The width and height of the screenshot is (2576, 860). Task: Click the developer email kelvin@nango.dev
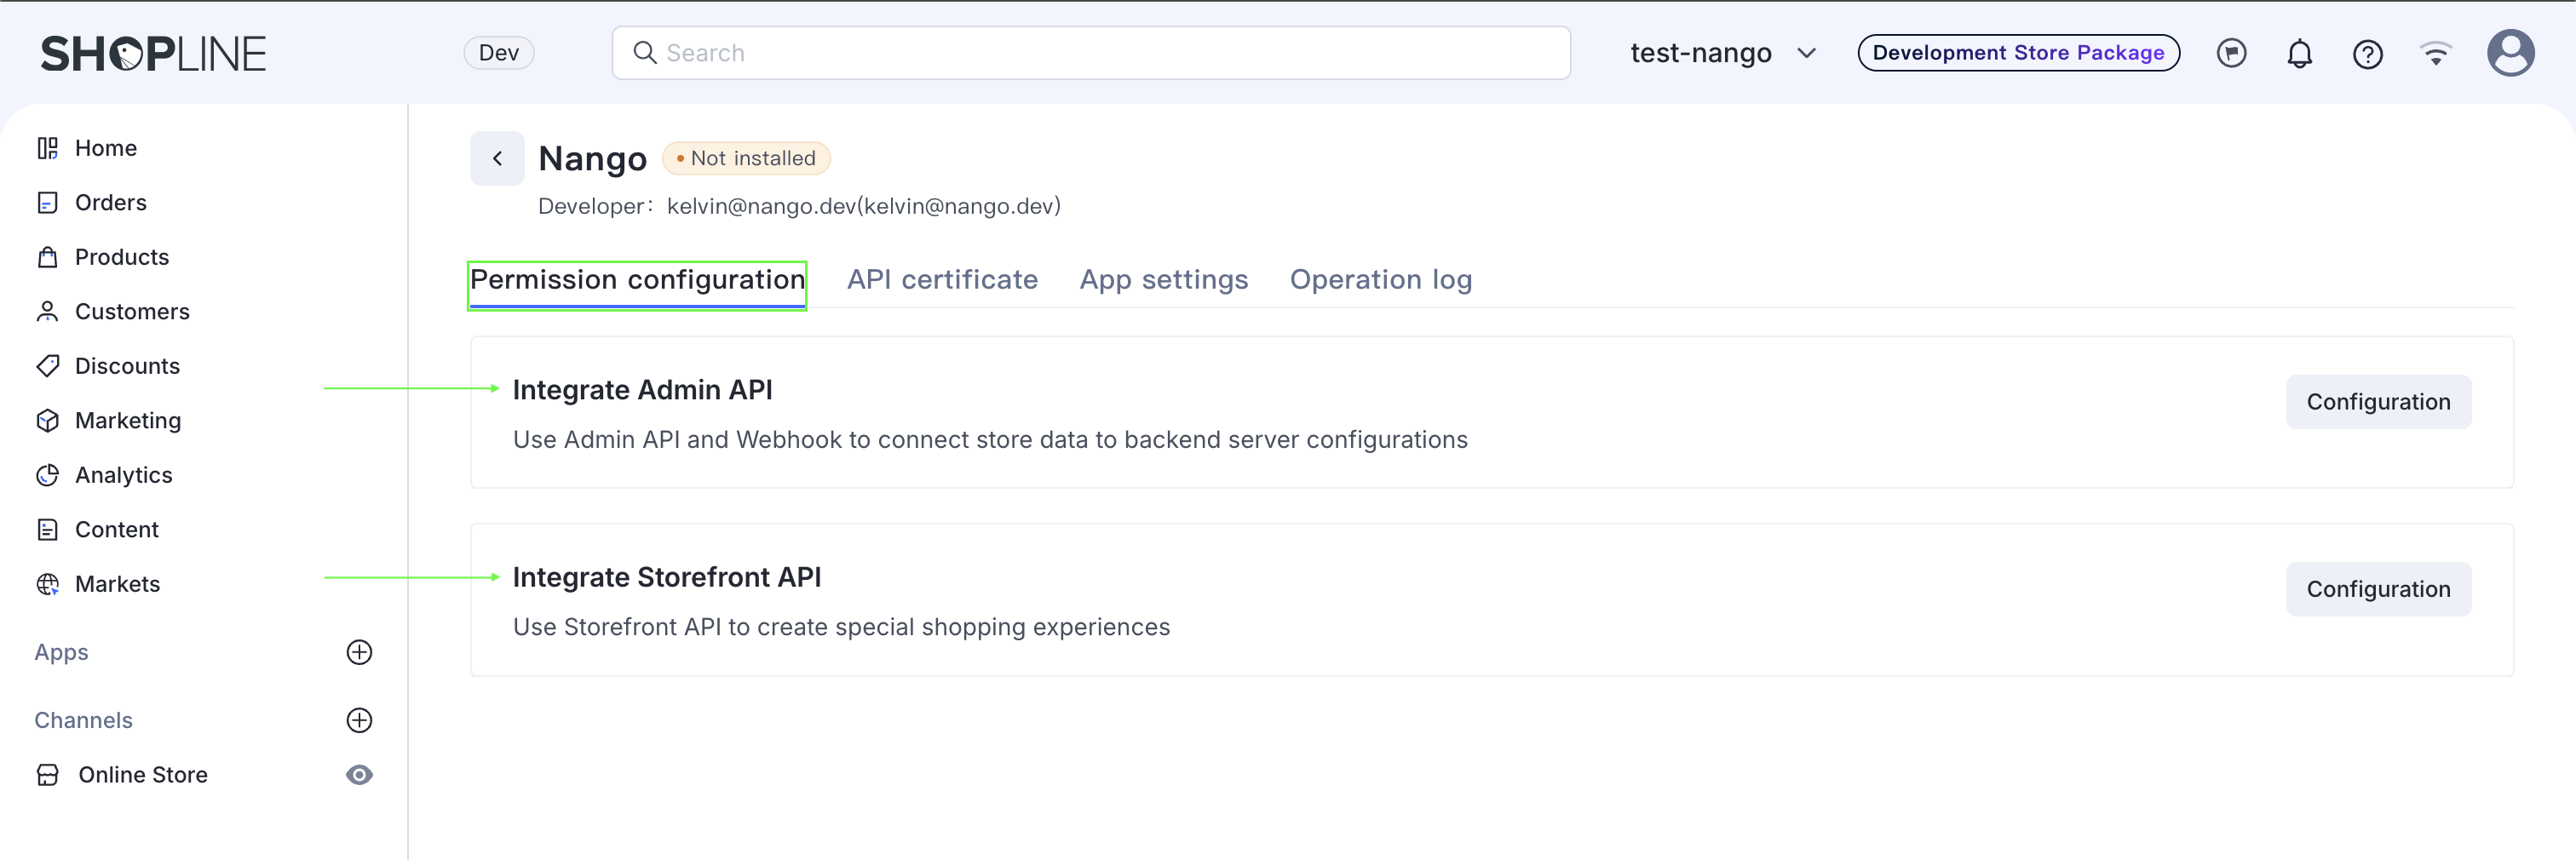(863, 206)
